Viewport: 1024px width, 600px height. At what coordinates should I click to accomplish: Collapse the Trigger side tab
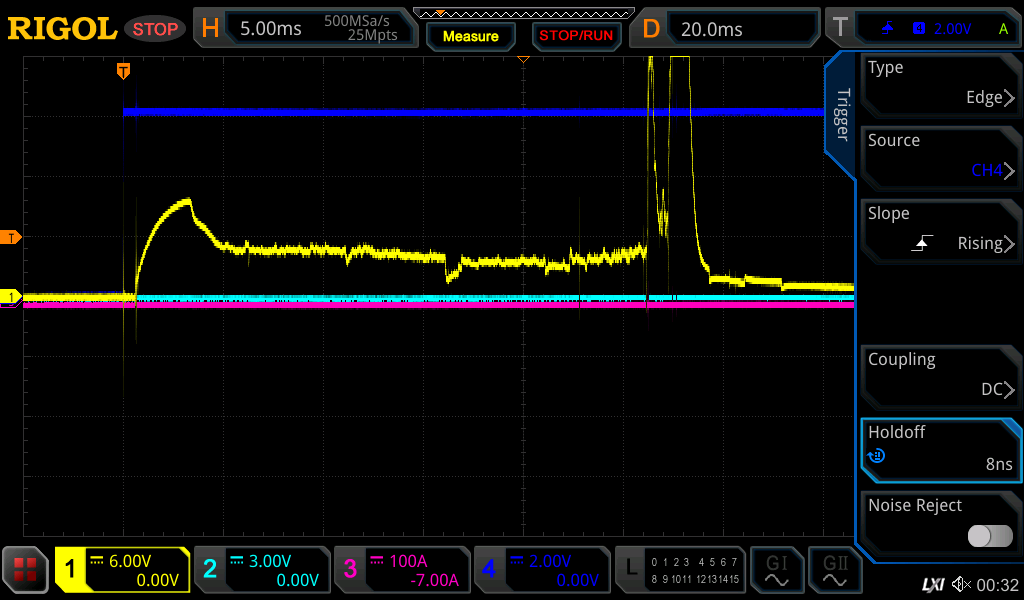pyautogui.click(x=841, y=117)
